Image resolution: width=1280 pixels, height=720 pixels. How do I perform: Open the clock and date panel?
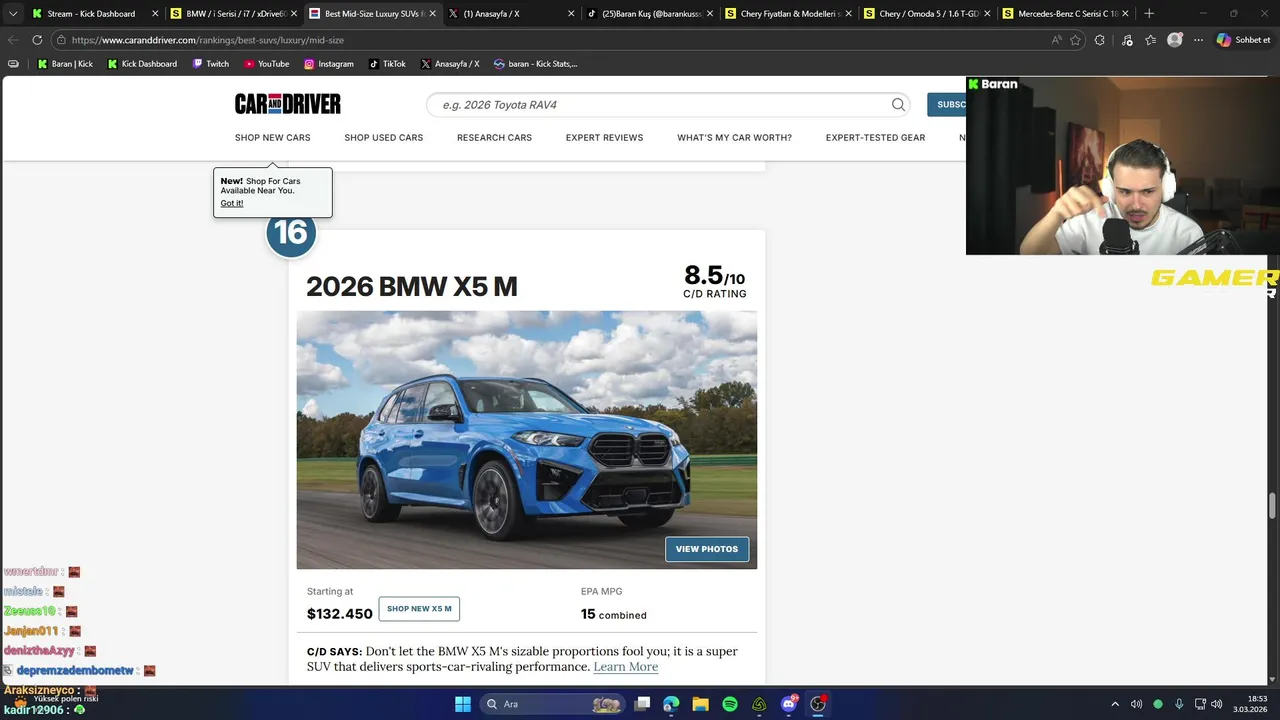coord(1250,704)
